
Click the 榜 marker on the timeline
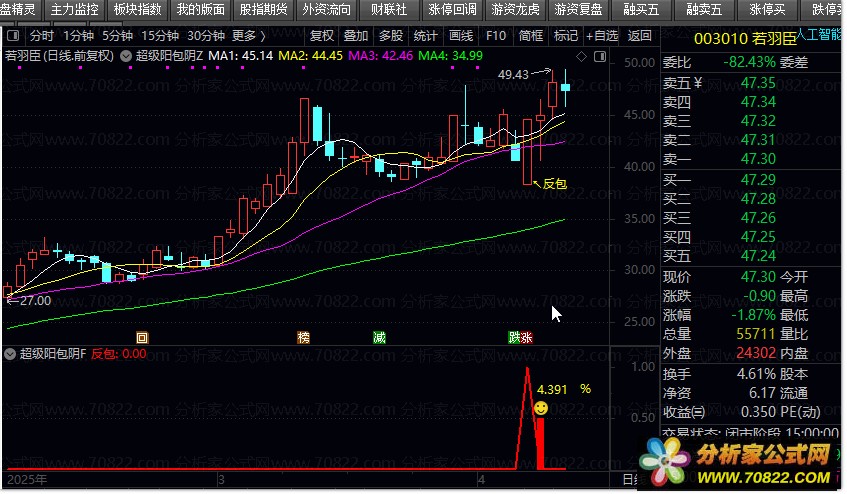(304, 338)
